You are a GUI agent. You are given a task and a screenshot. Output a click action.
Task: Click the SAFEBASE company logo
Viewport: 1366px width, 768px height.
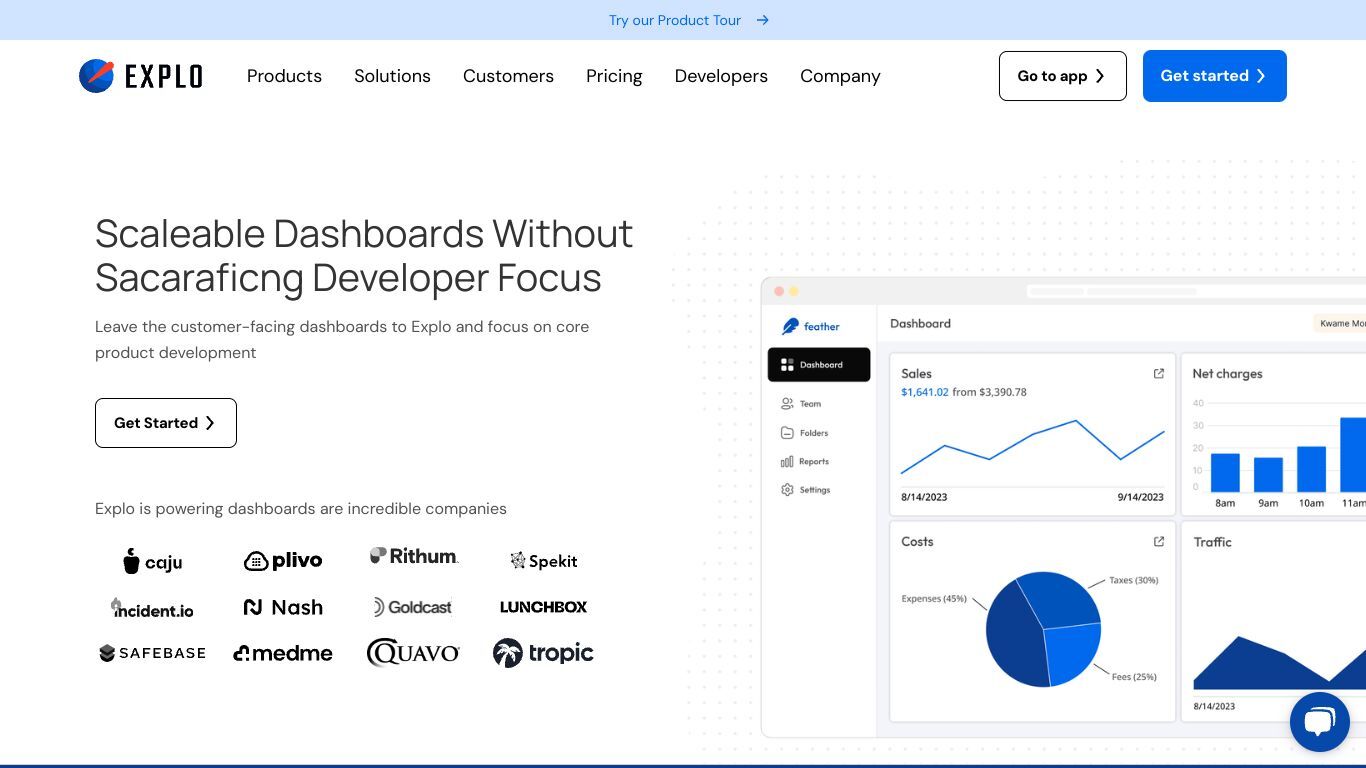click(152, 653)
